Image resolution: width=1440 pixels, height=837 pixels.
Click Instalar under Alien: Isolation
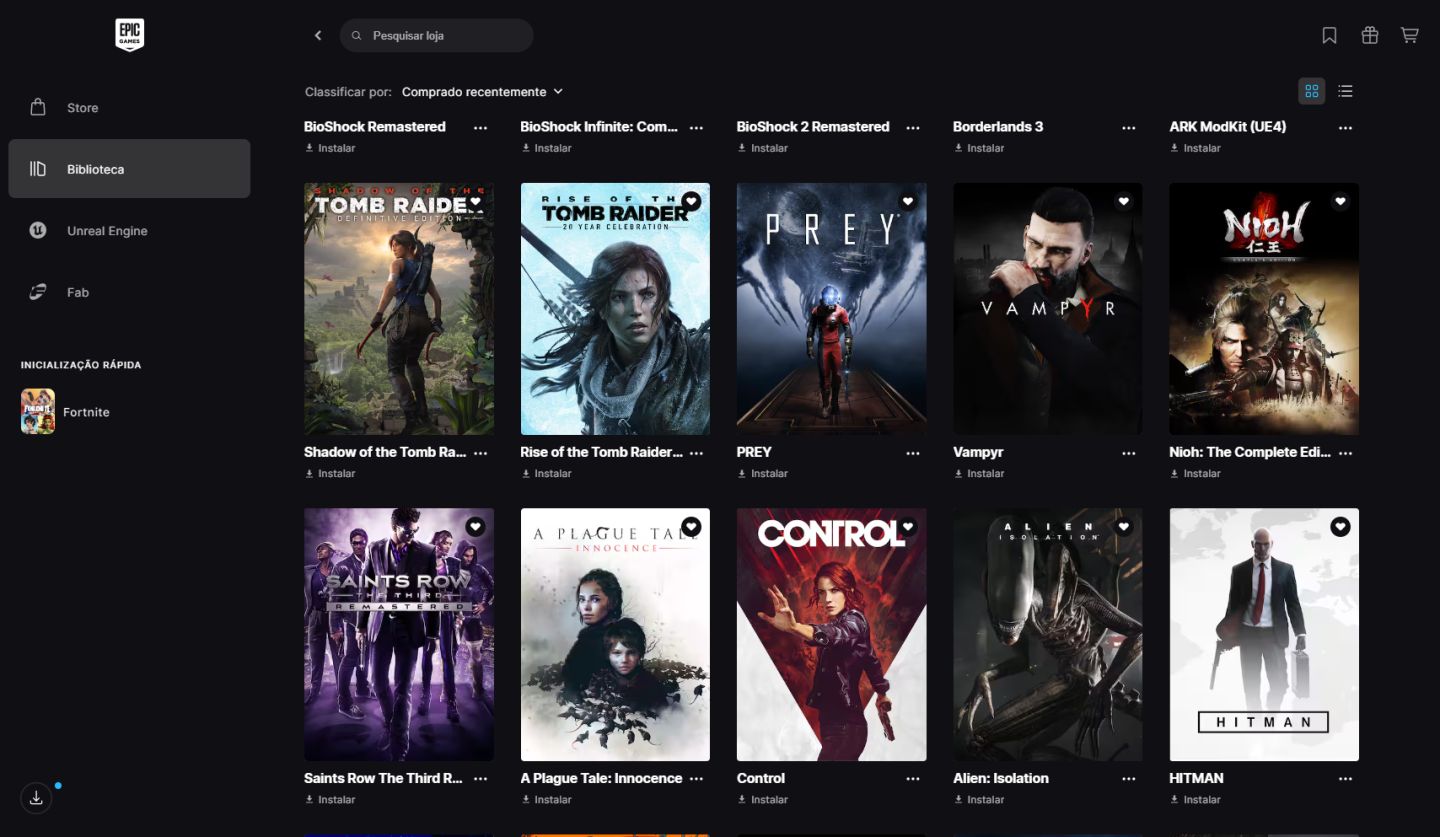click(979, 800)
